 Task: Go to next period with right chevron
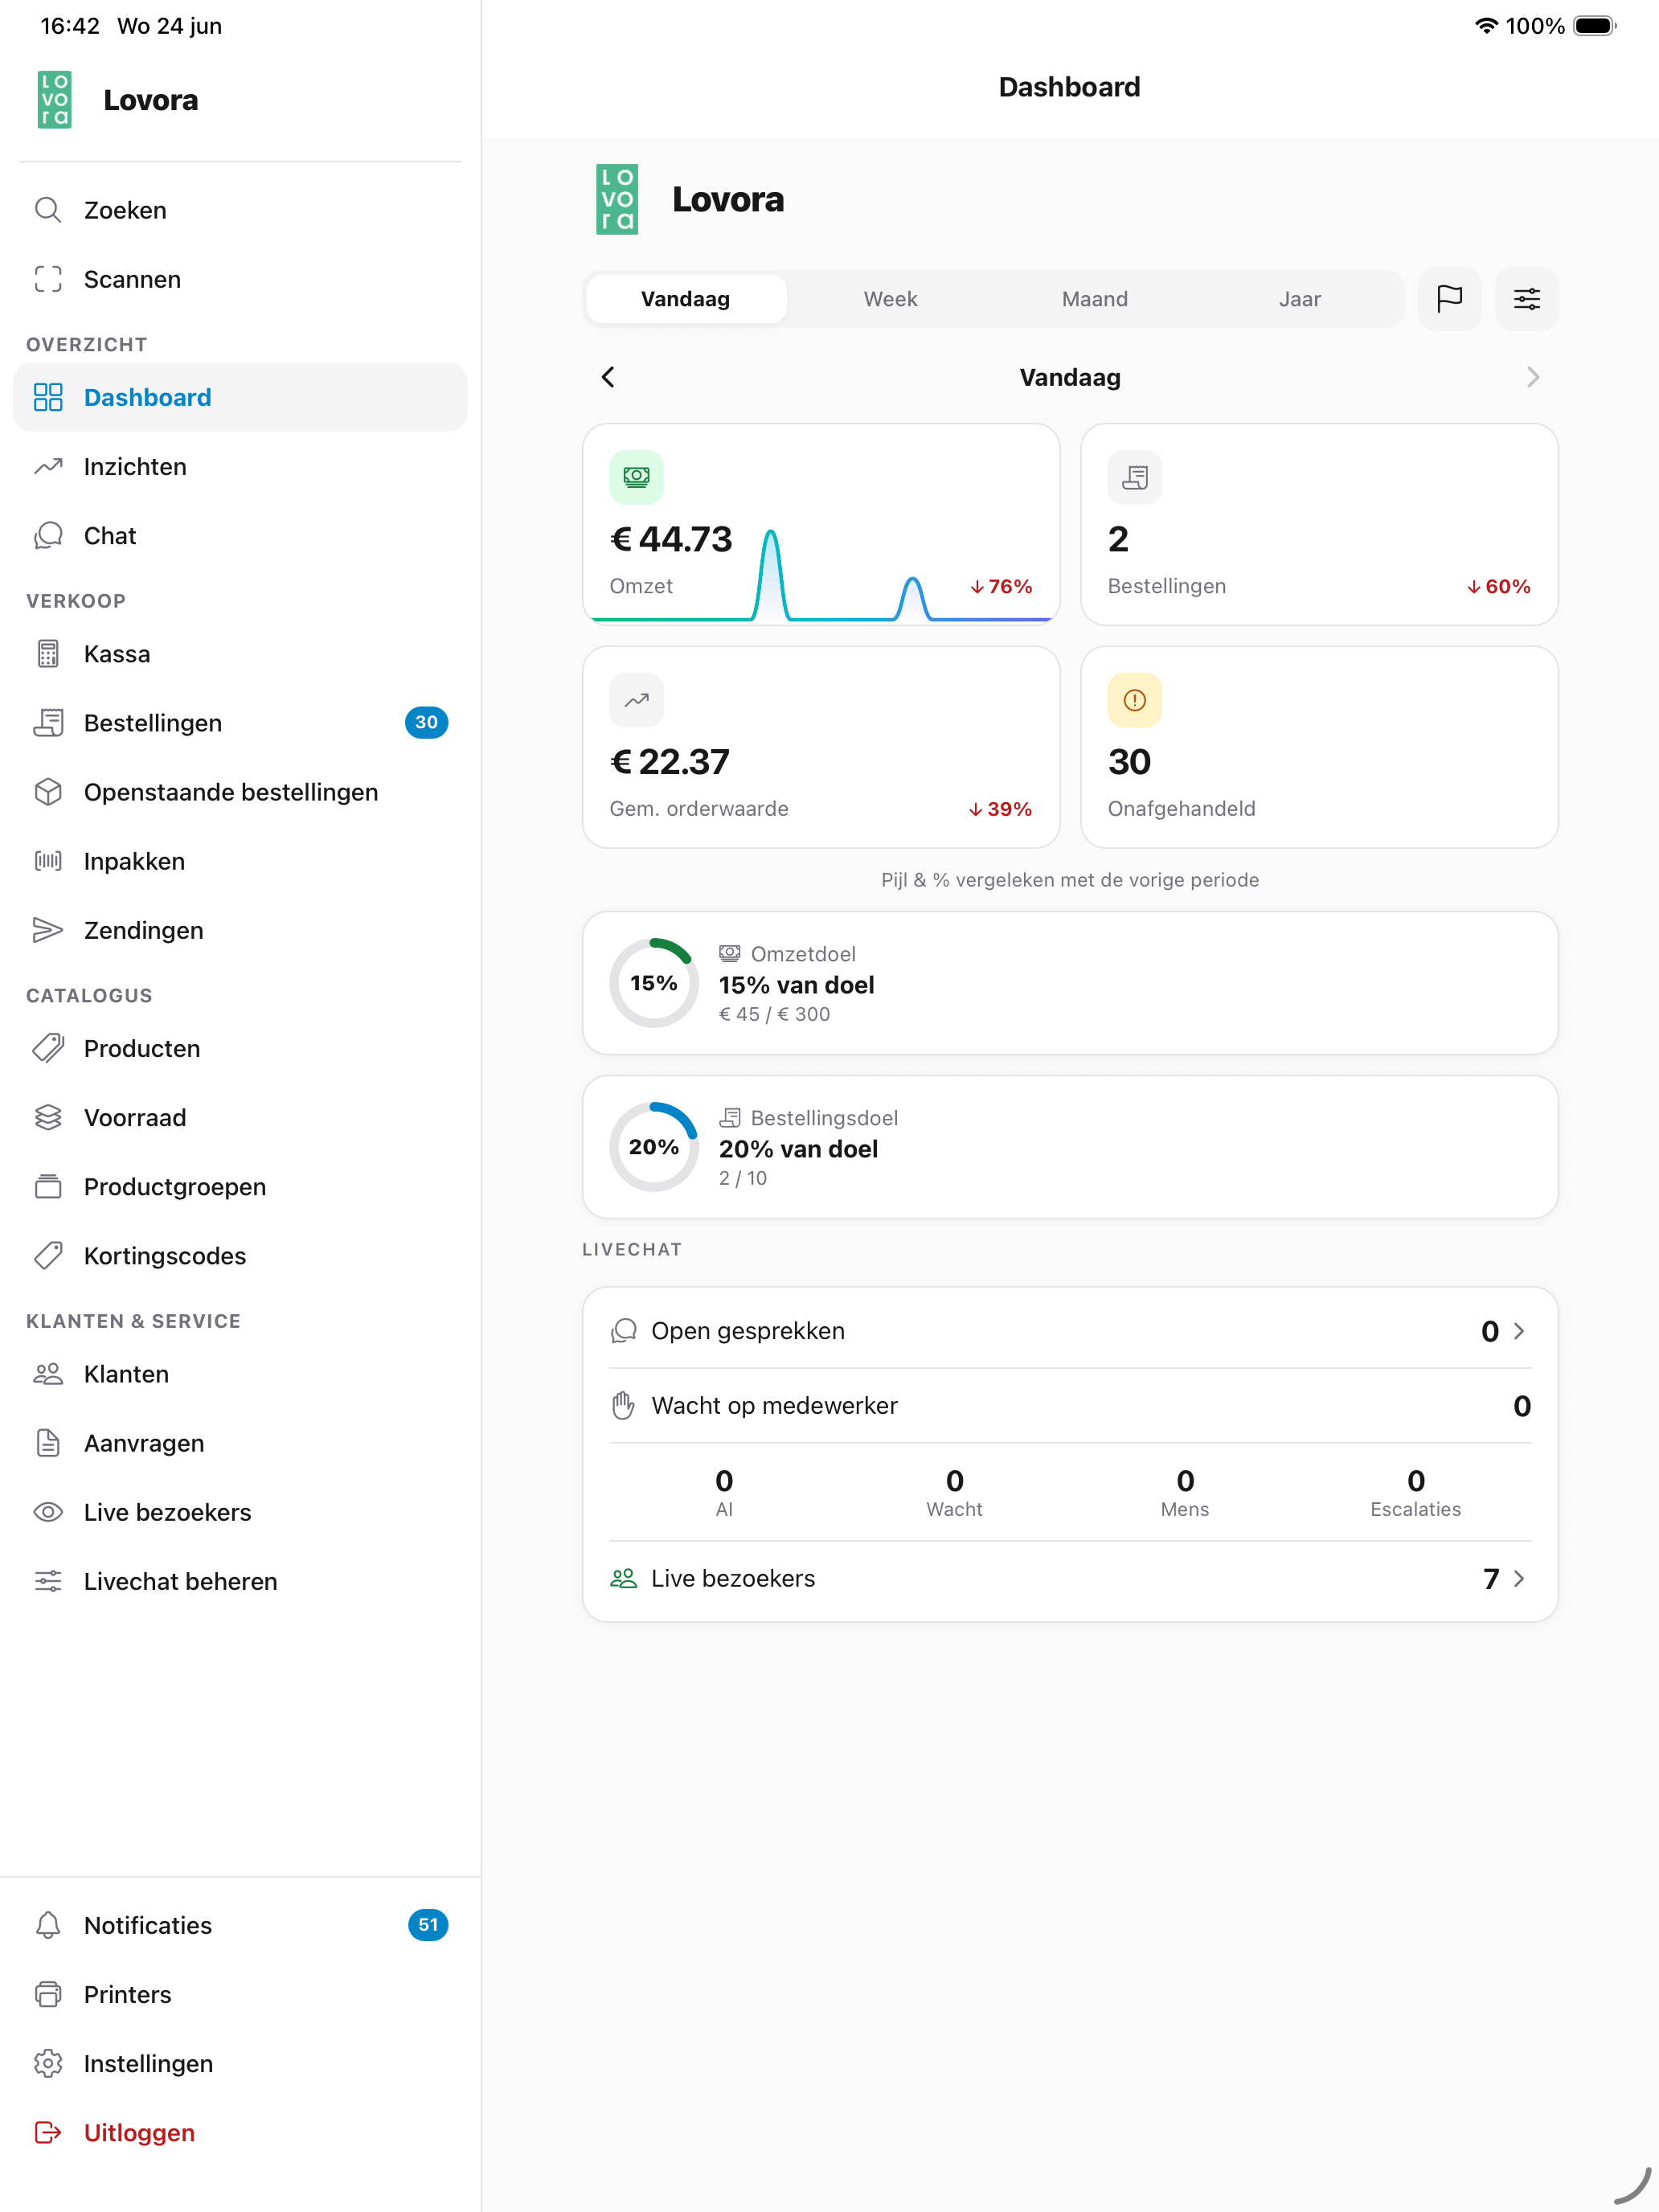pyautogui.click(x=1533, y=377)
